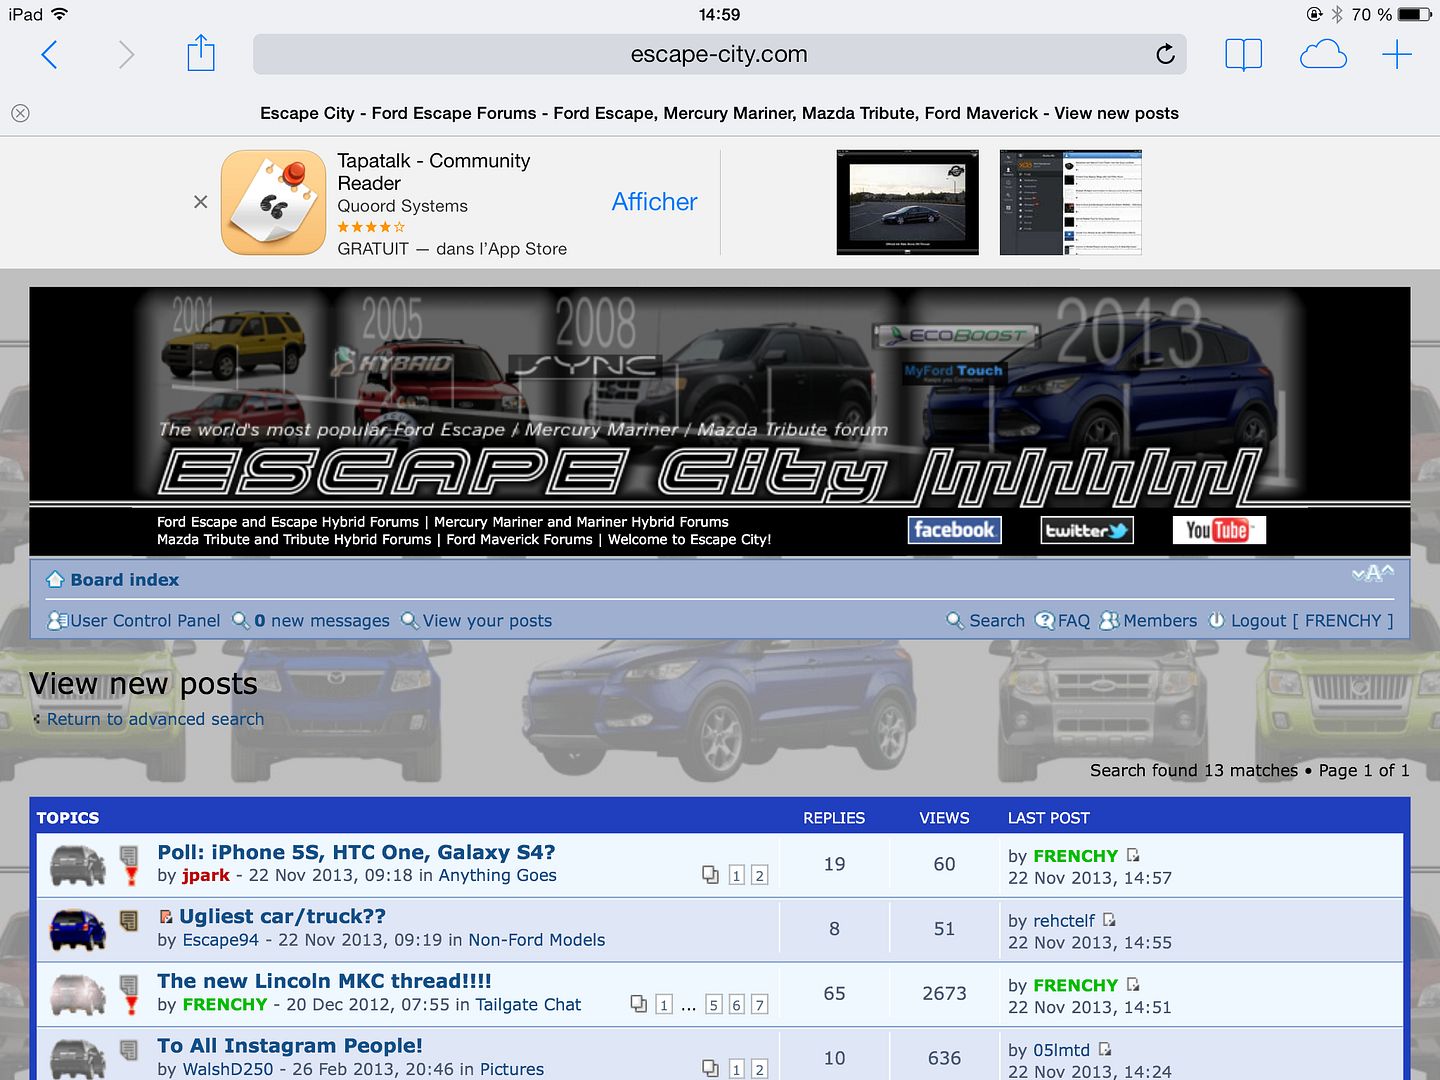Viewport: 1440px width, 1080px height.
Task: Open the Safari bookmarks book icon
Action: [x=1243, y=55]
